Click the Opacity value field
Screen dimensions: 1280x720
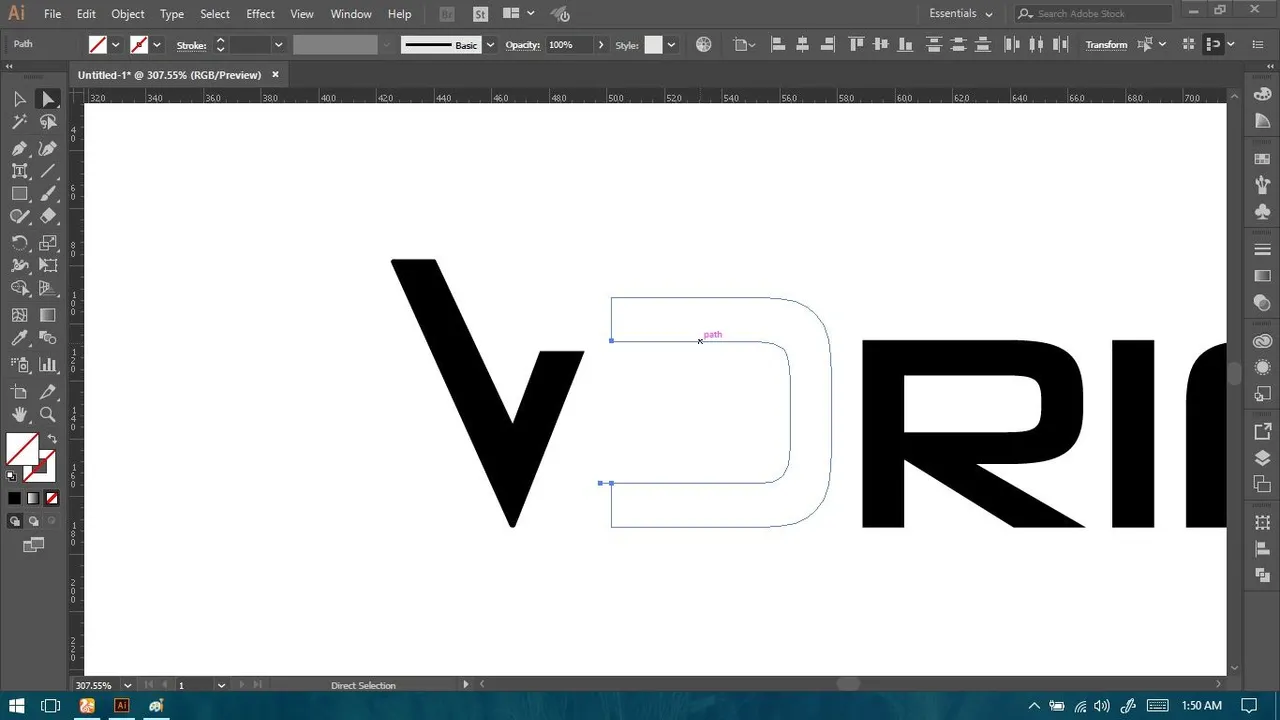(569, 45)
